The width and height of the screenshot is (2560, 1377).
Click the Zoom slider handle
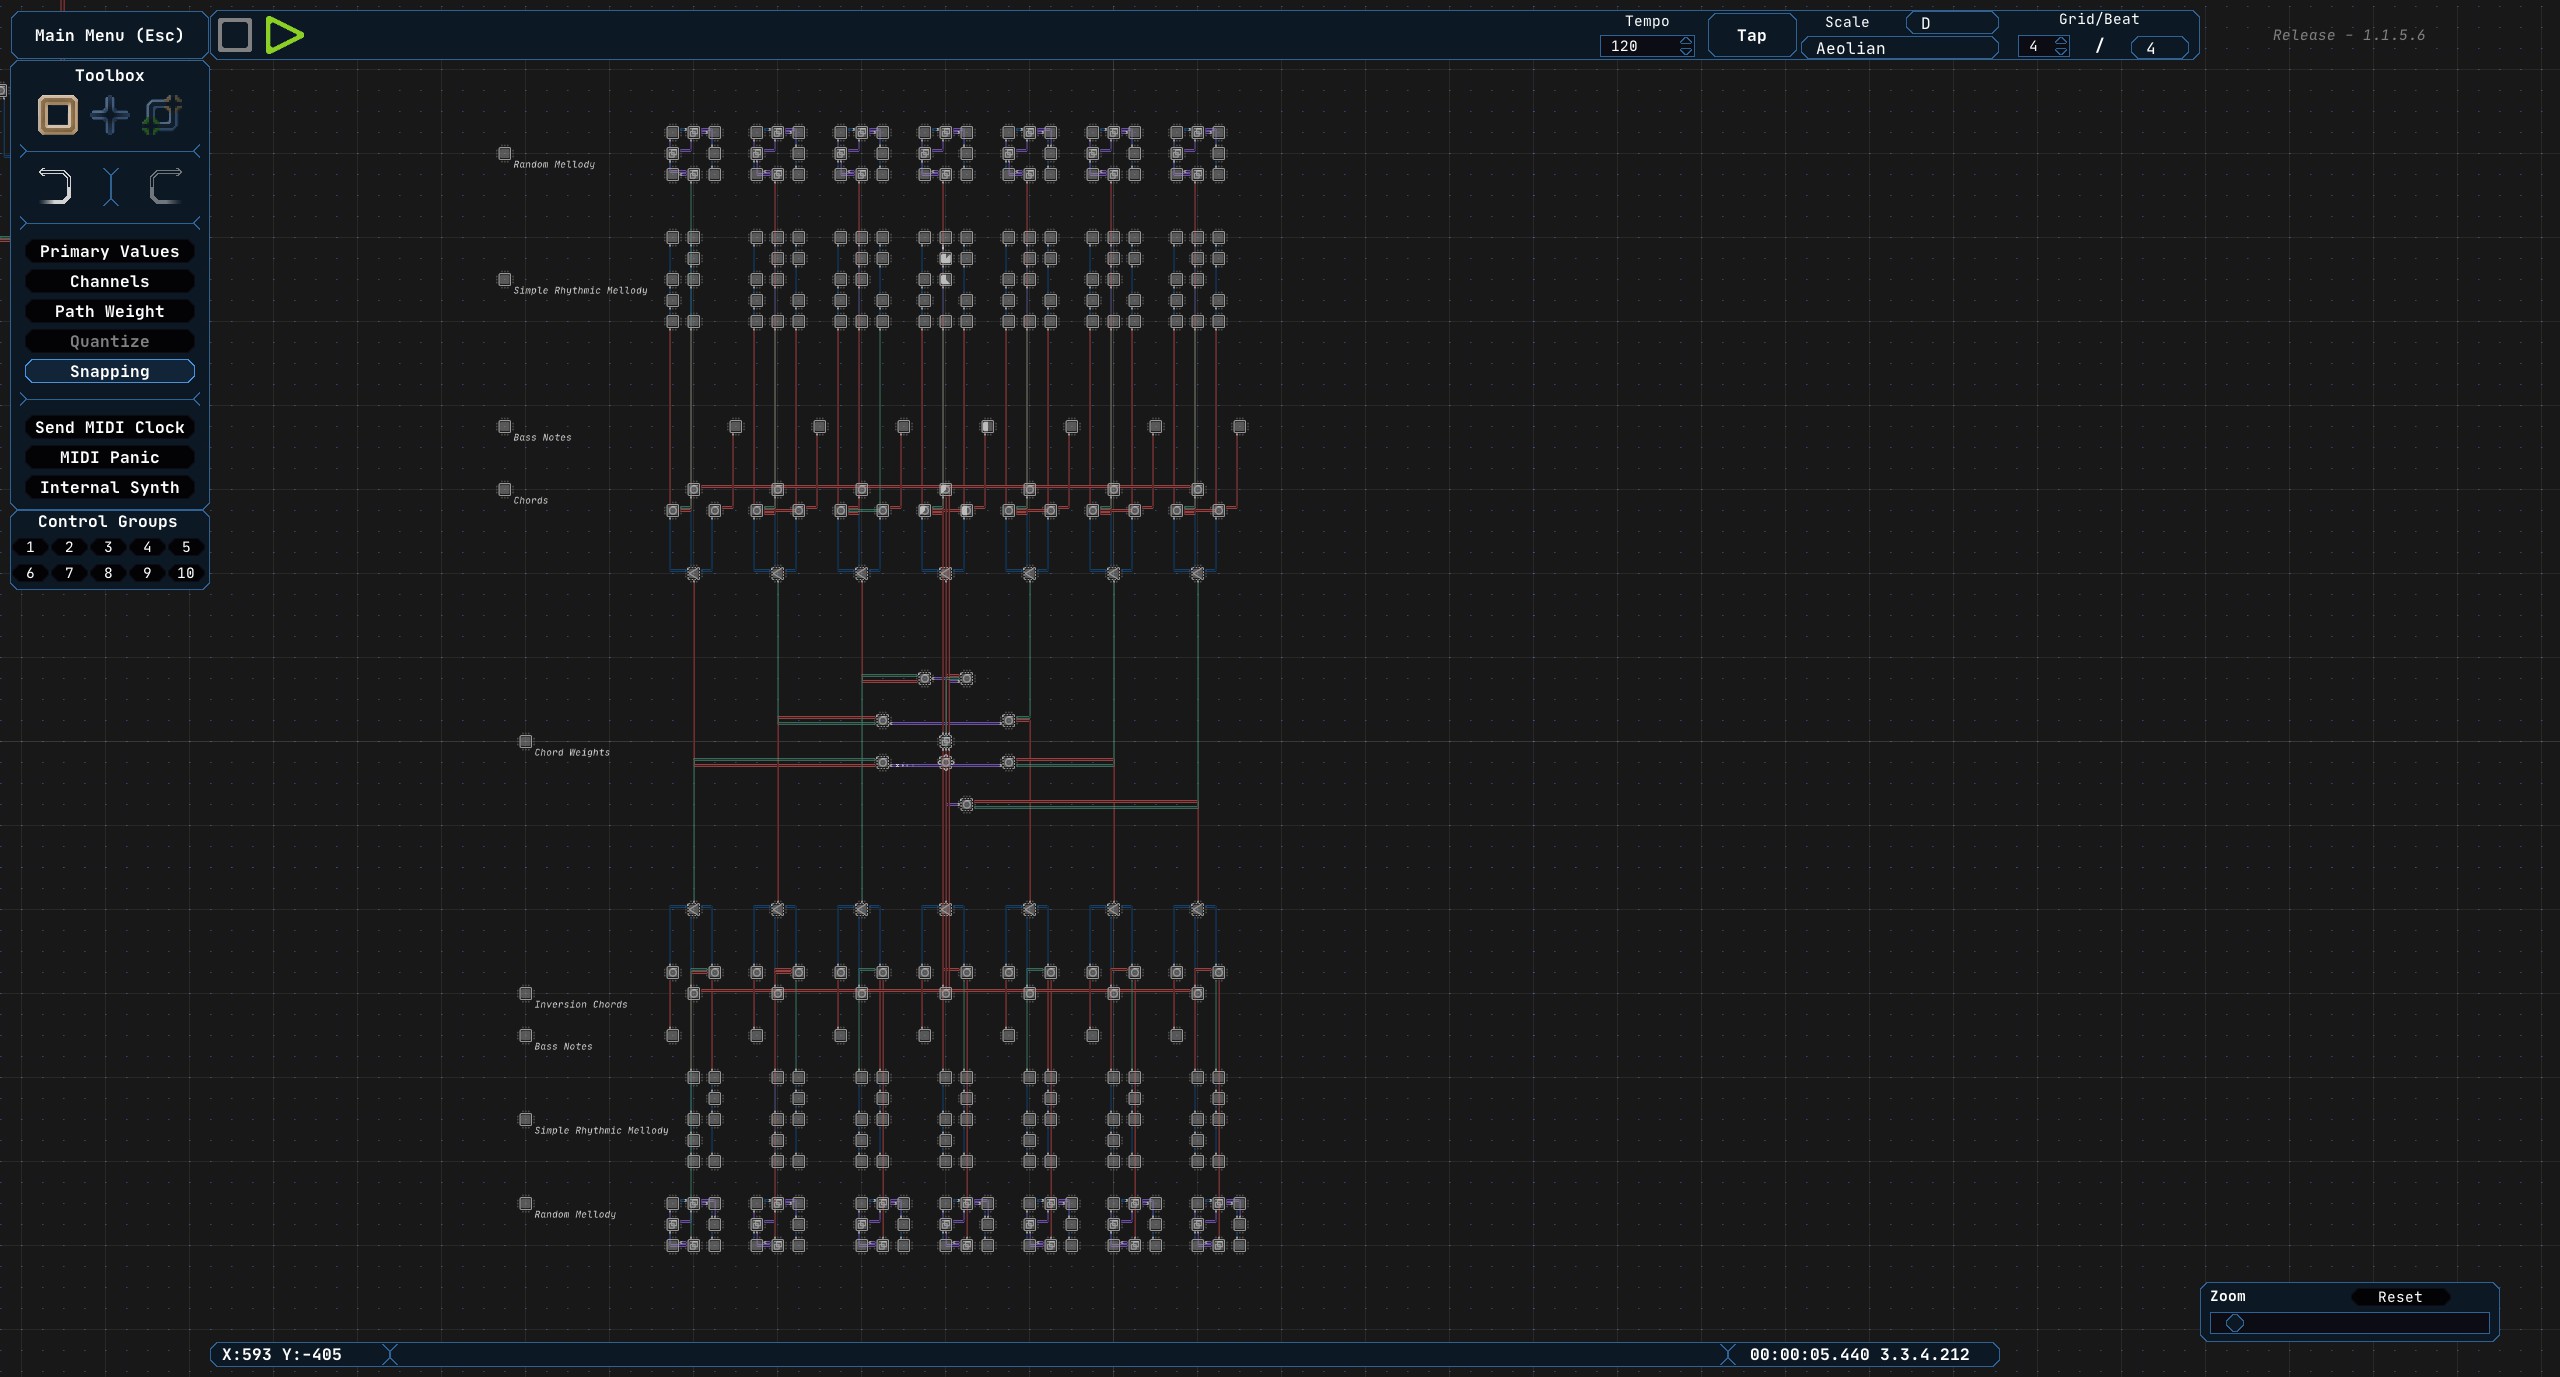pos(2235,1324)
